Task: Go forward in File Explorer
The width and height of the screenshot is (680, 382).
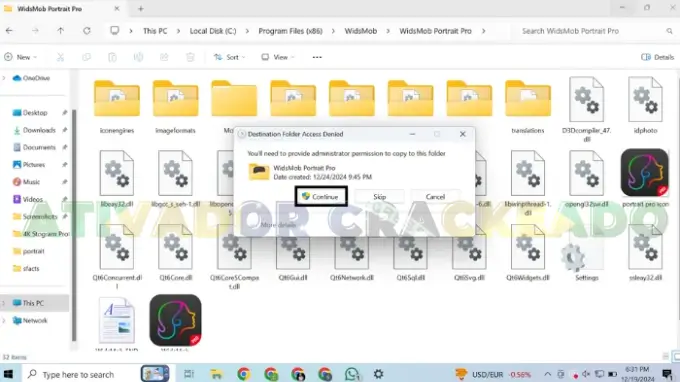Action: [x=35, y=31]
